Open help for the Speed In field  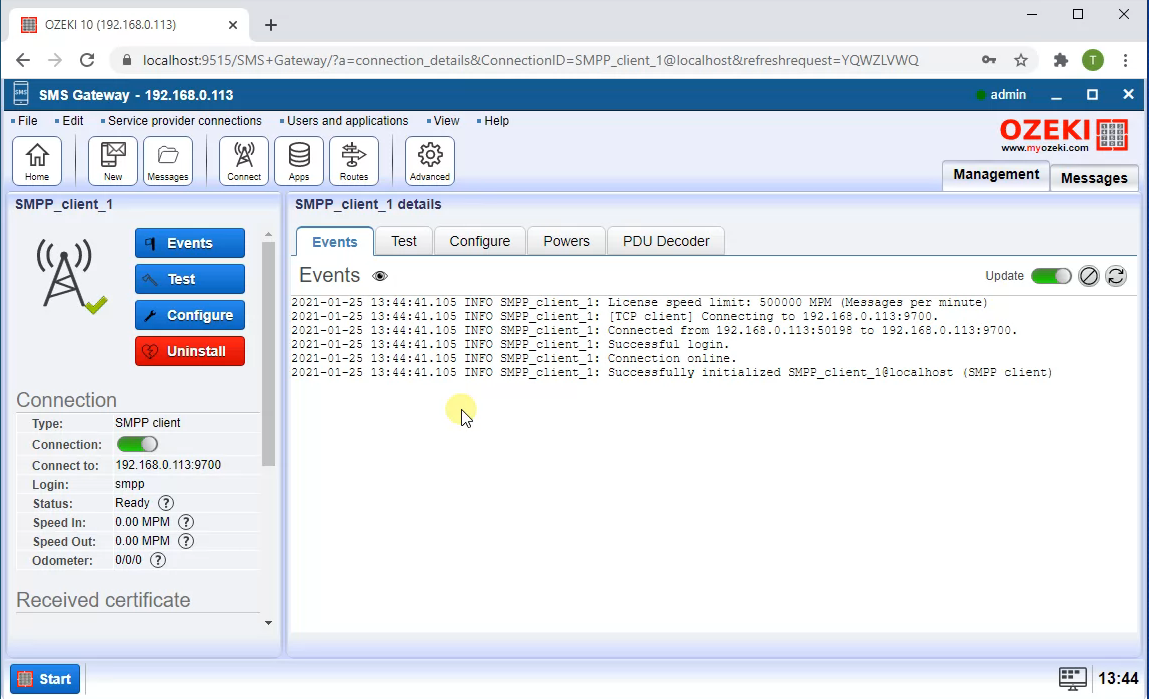[x=186, y=522]
